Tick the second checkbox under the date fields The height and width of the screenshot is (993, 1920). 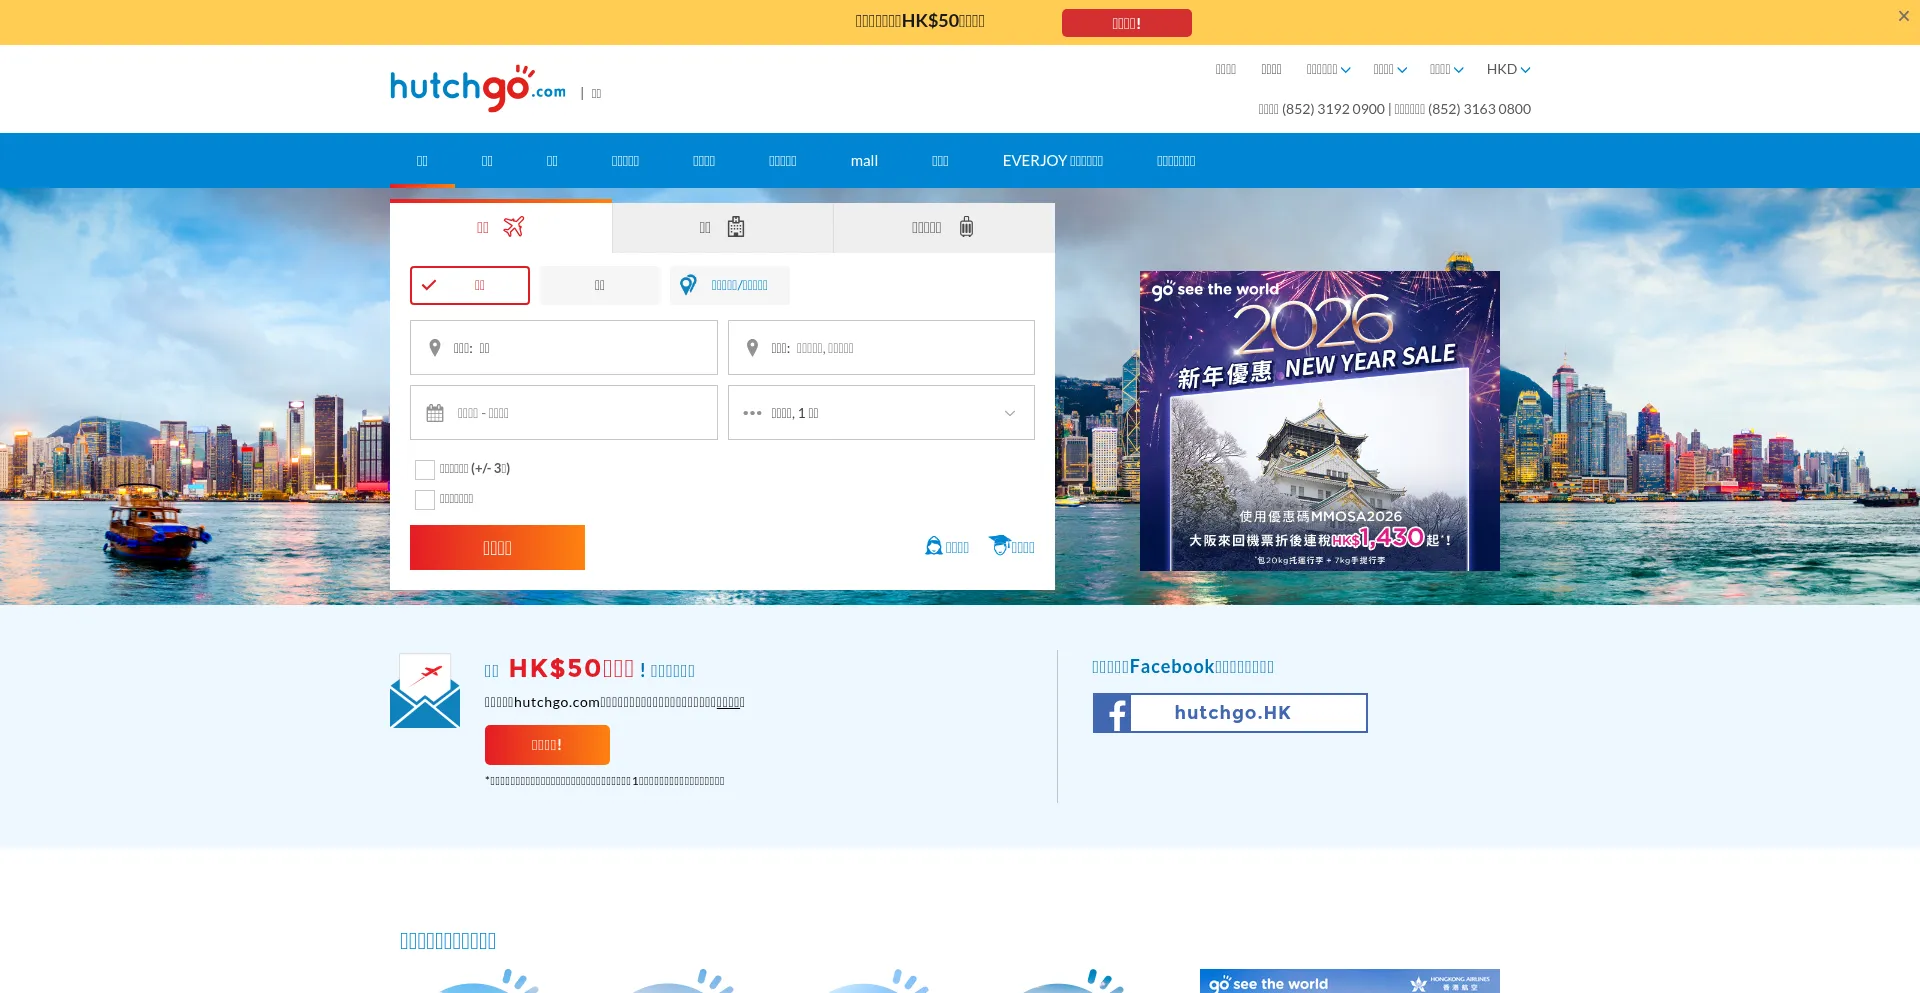point(424,499)
